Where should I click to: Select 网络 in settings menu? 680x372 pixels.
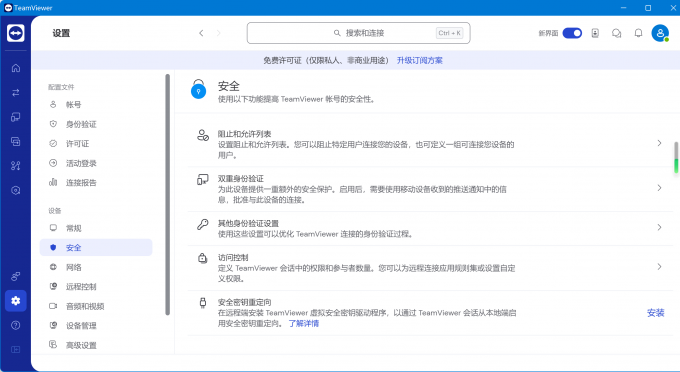coord(96,267)
